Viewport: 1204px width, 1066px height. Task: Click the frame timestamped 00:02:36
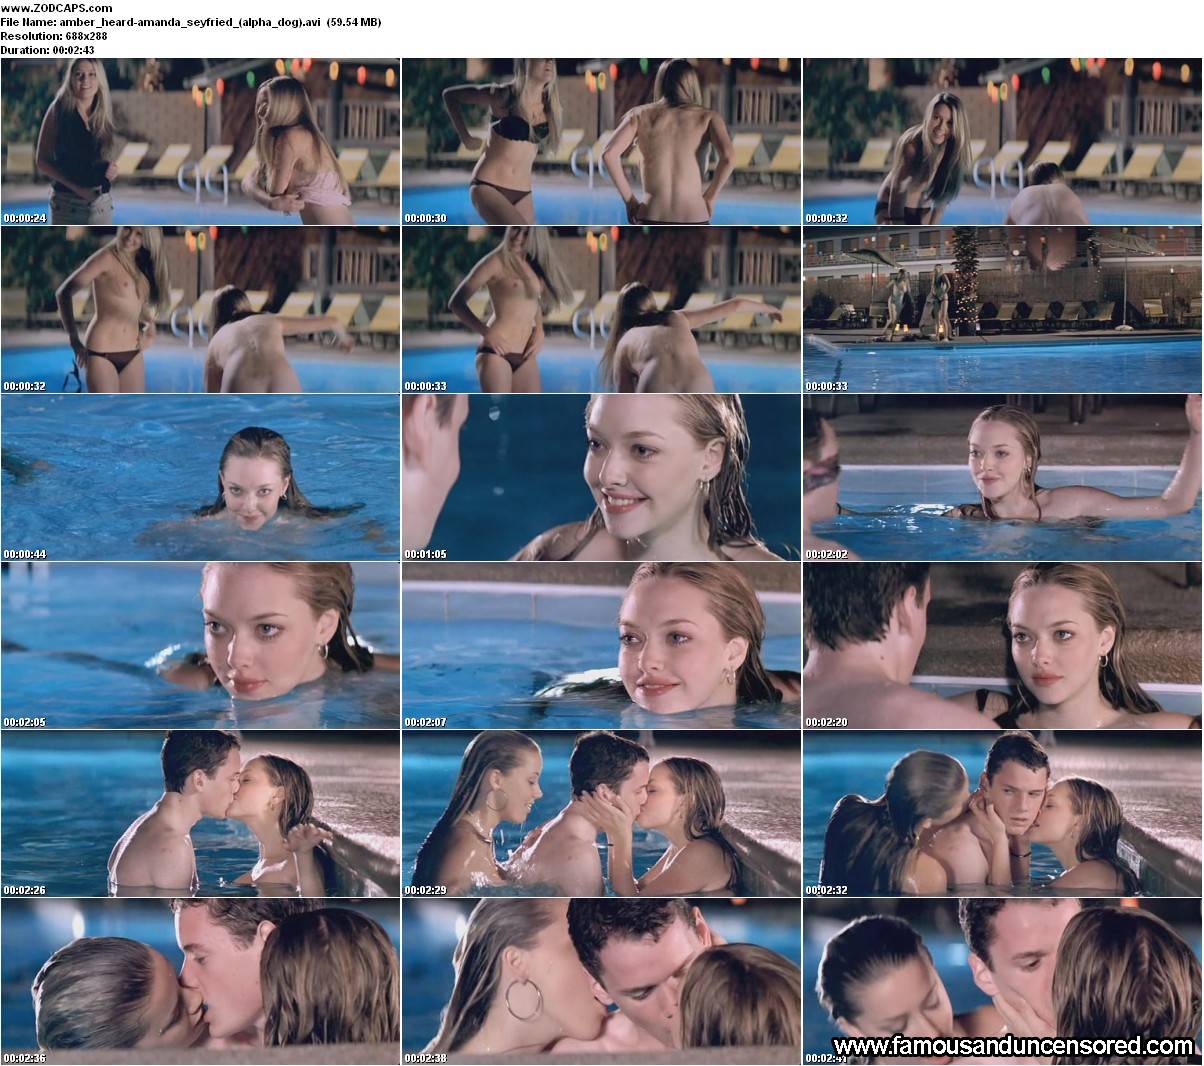[200, 981]
